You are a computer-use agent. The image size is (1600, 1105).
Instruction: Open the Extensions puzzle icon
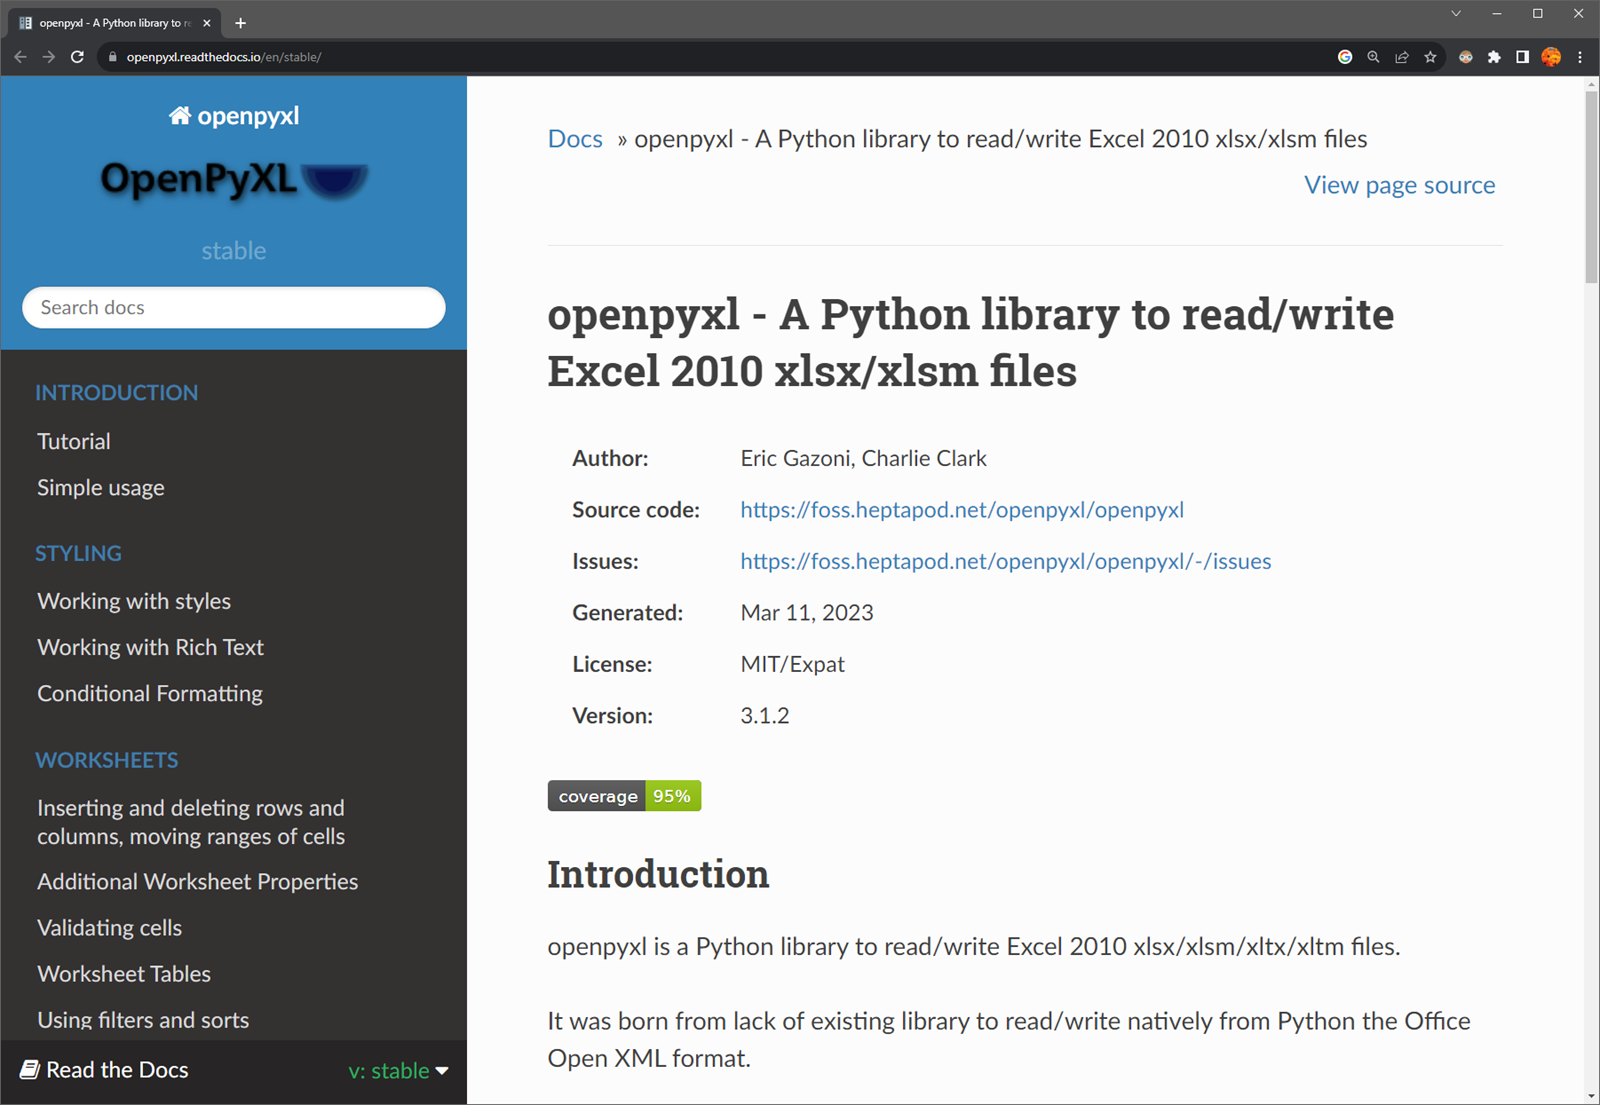[x=1494, y=57]
